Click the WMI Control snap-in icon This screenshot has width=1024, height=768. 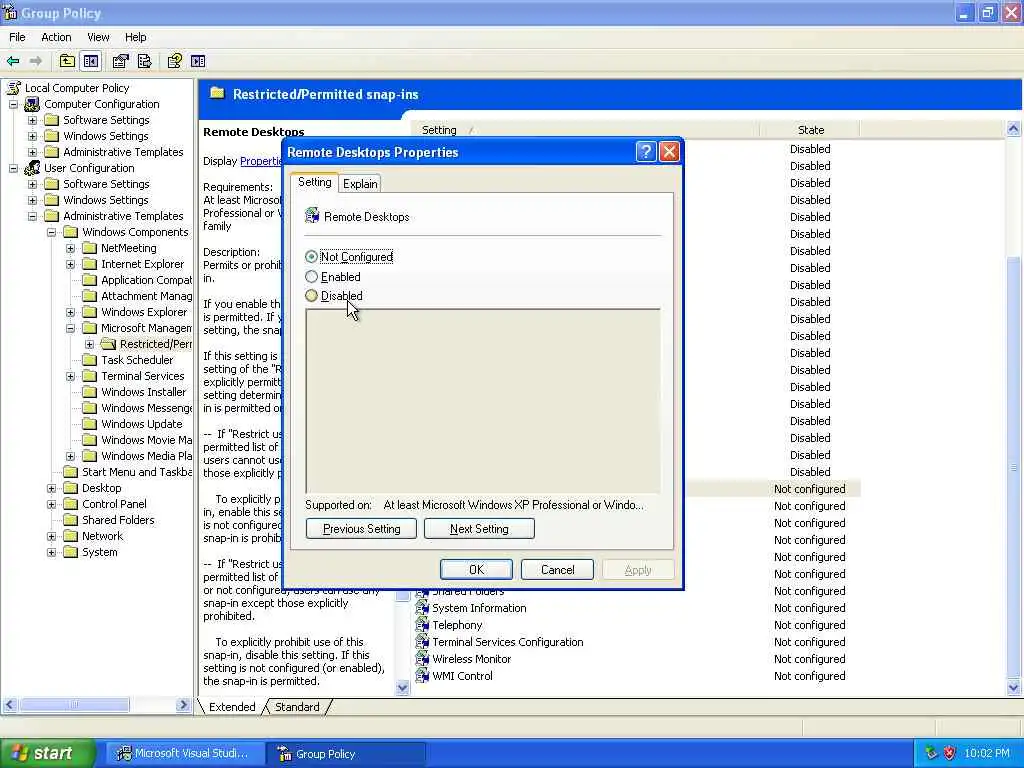tap(423, 676)
